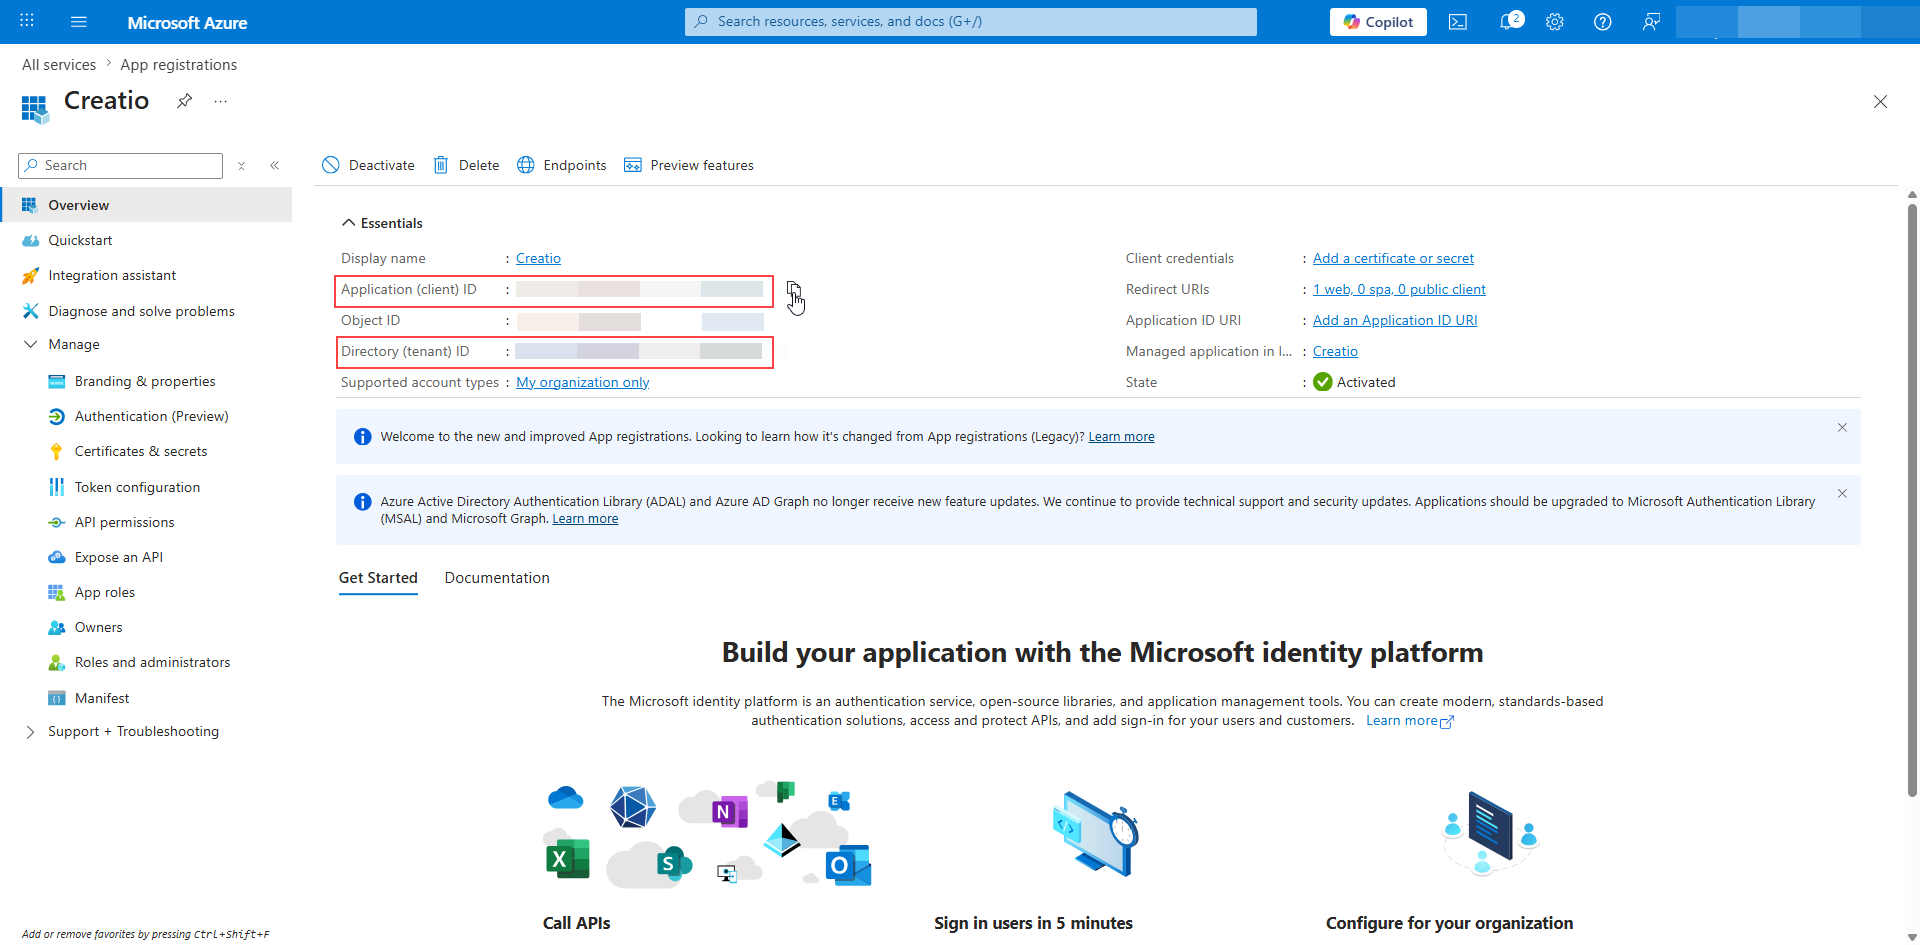Open the Redirect URIs link
Viewport: 1920px width, 945px height.
pyautogui.click(x=1399, y=289)
